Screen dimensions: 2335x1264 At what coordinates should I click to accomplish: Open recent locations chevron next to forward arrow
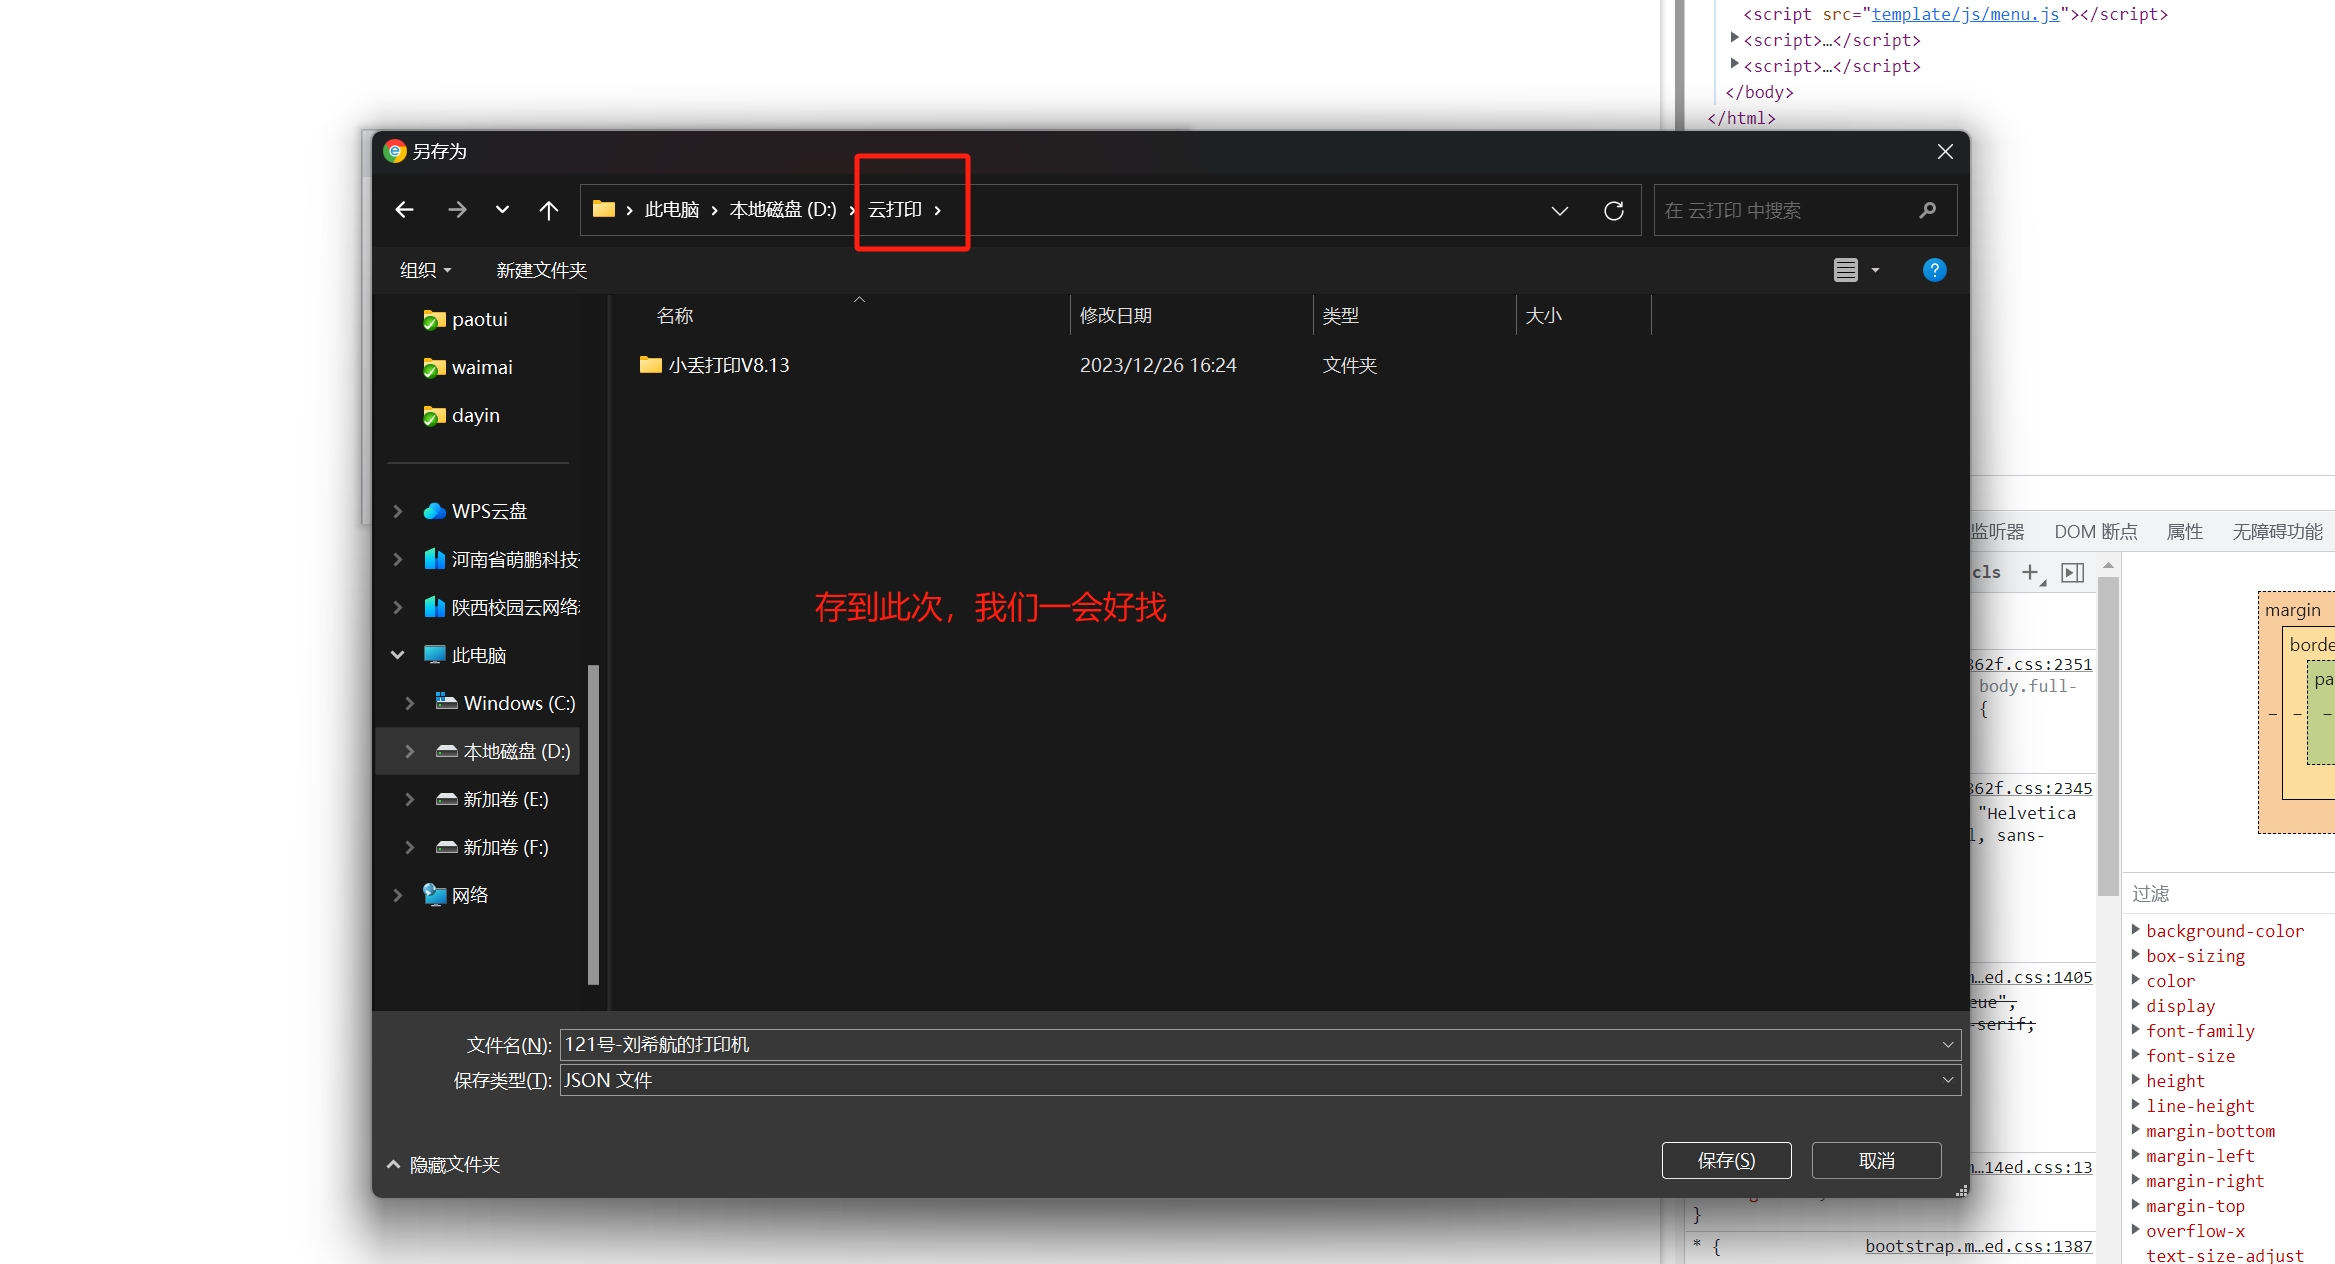click(502, 210)
